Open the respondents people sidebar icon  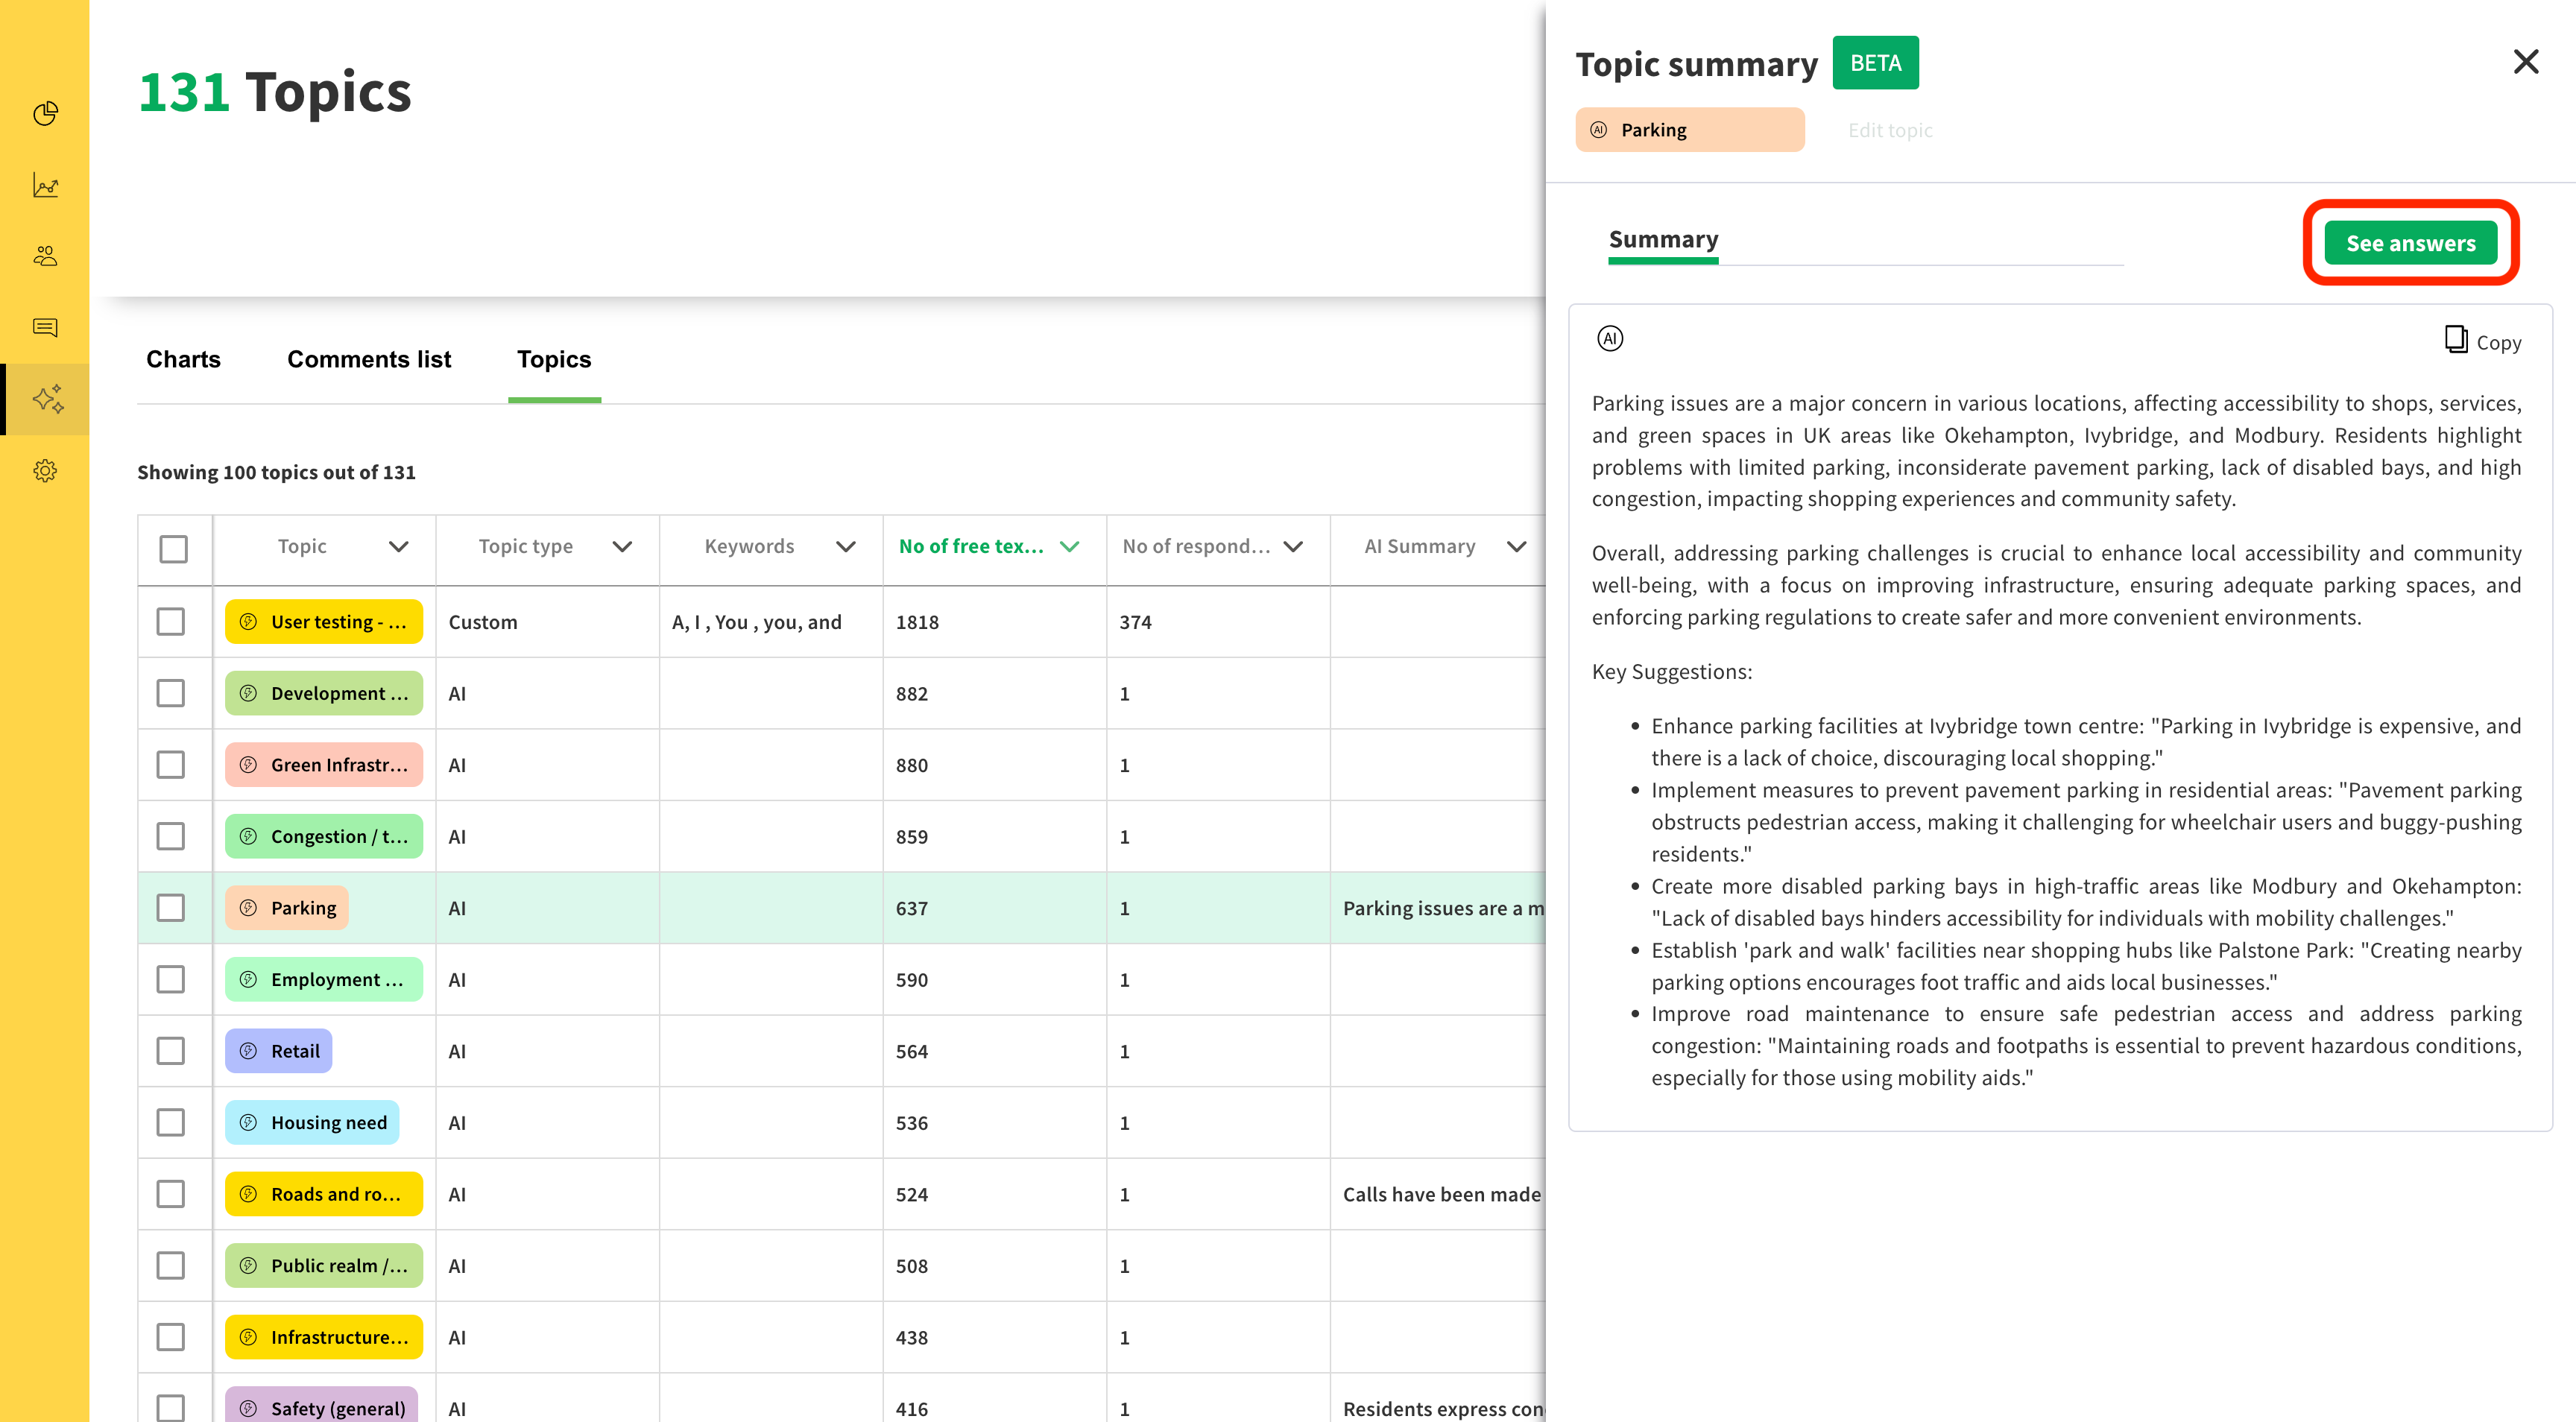(x=45, y=256)
